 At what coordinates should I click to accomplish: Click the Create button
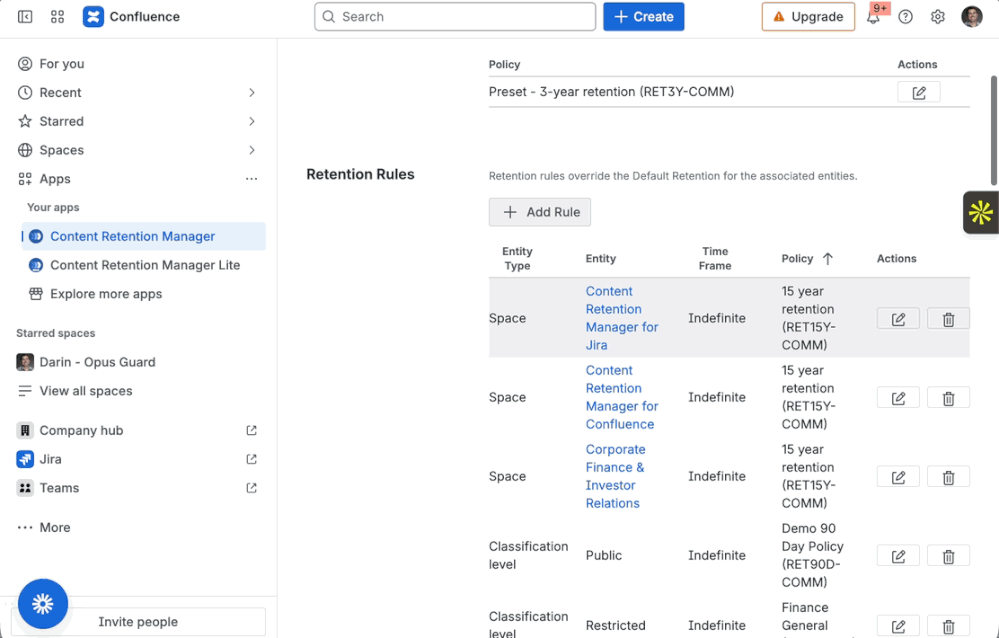[643, 17]
